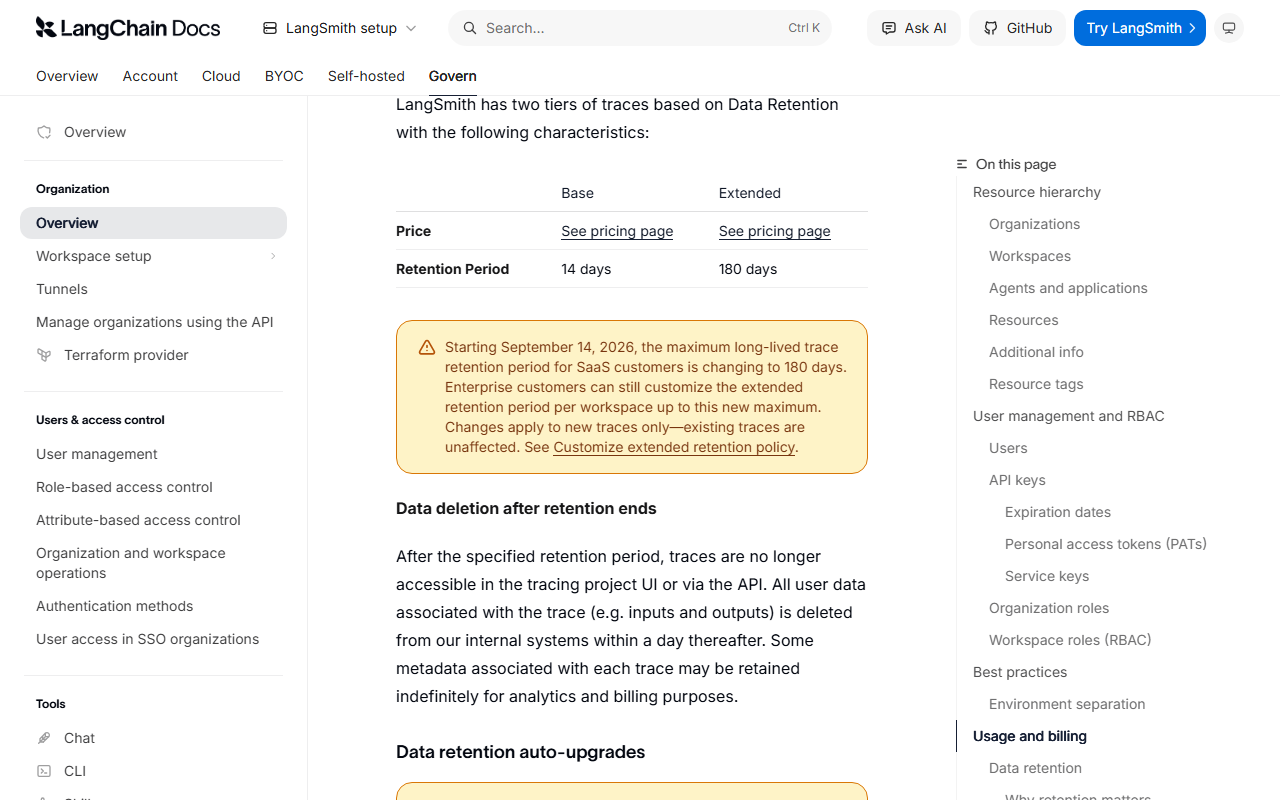
Task: Click the warning triangle icon in callout
Action: (x=427, y=348)
